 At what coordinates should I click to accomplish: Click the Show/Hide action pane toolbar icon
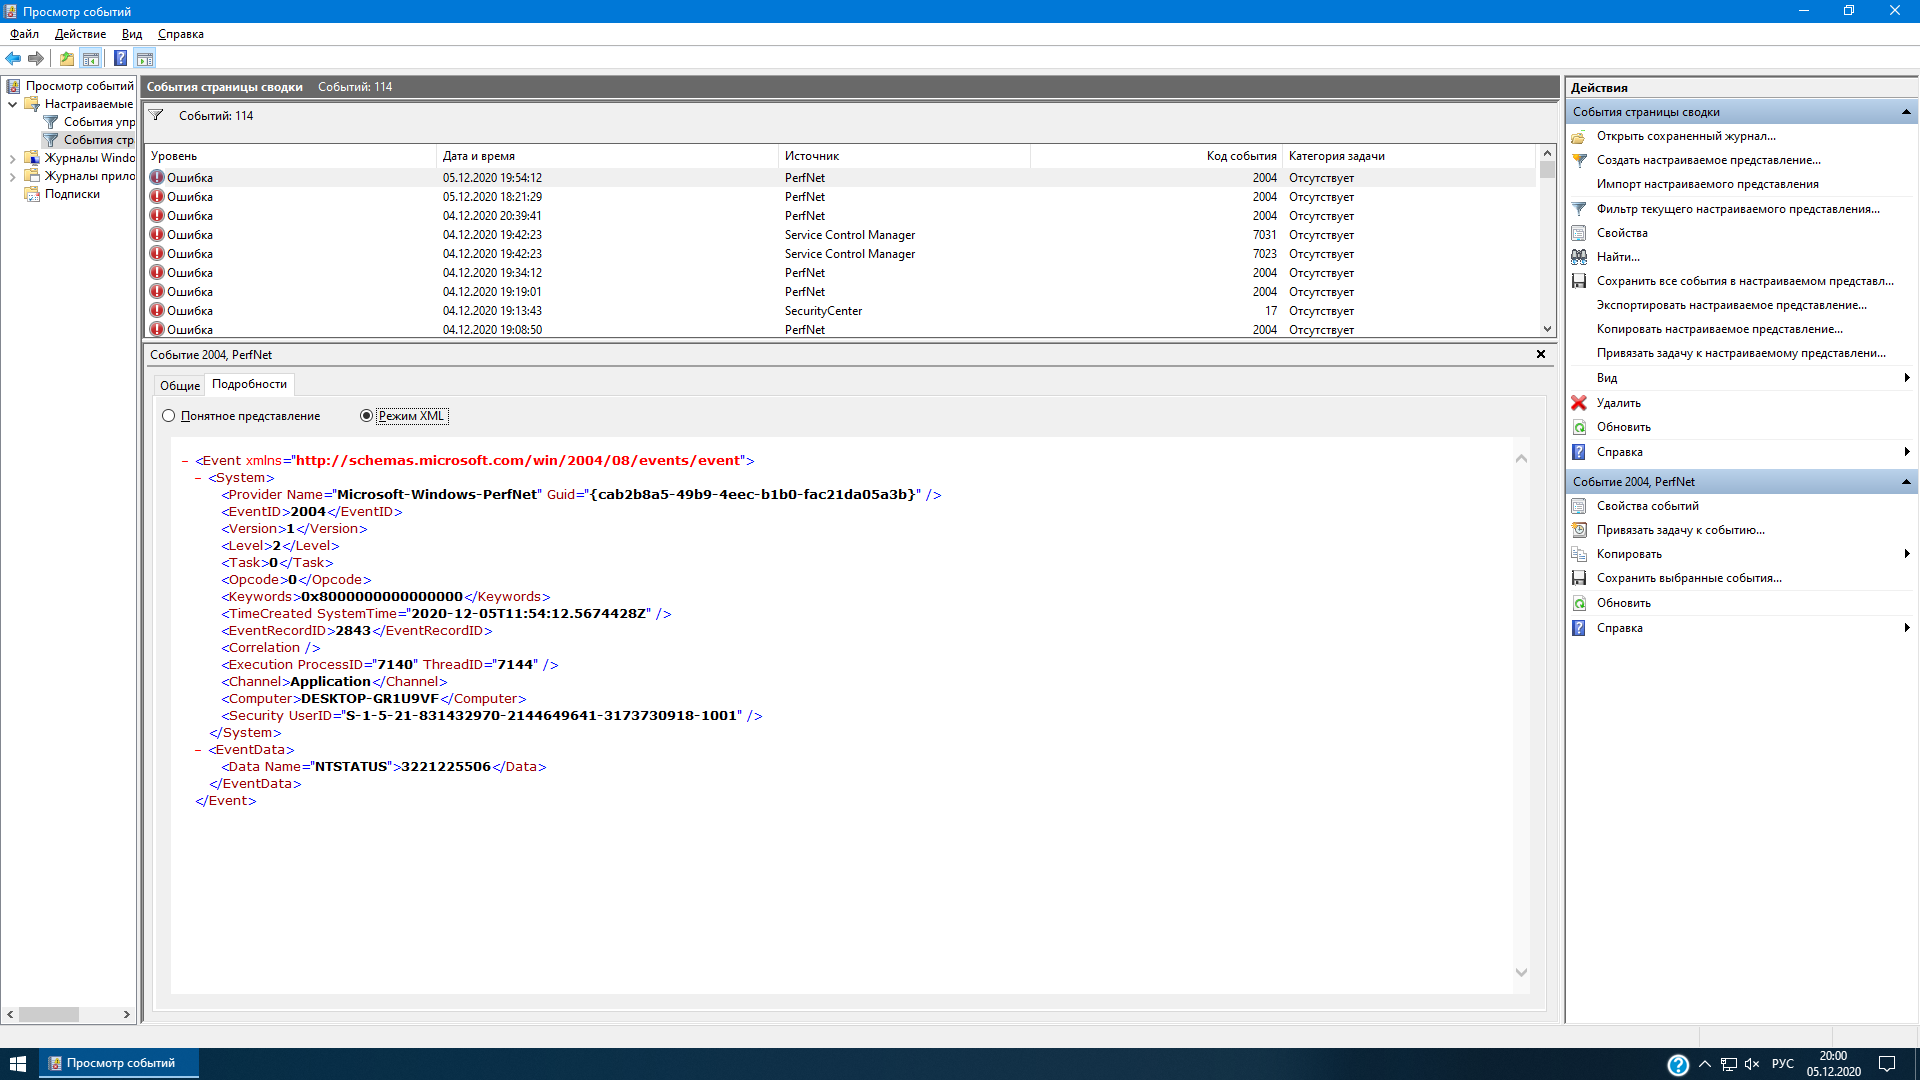point(145,58)
